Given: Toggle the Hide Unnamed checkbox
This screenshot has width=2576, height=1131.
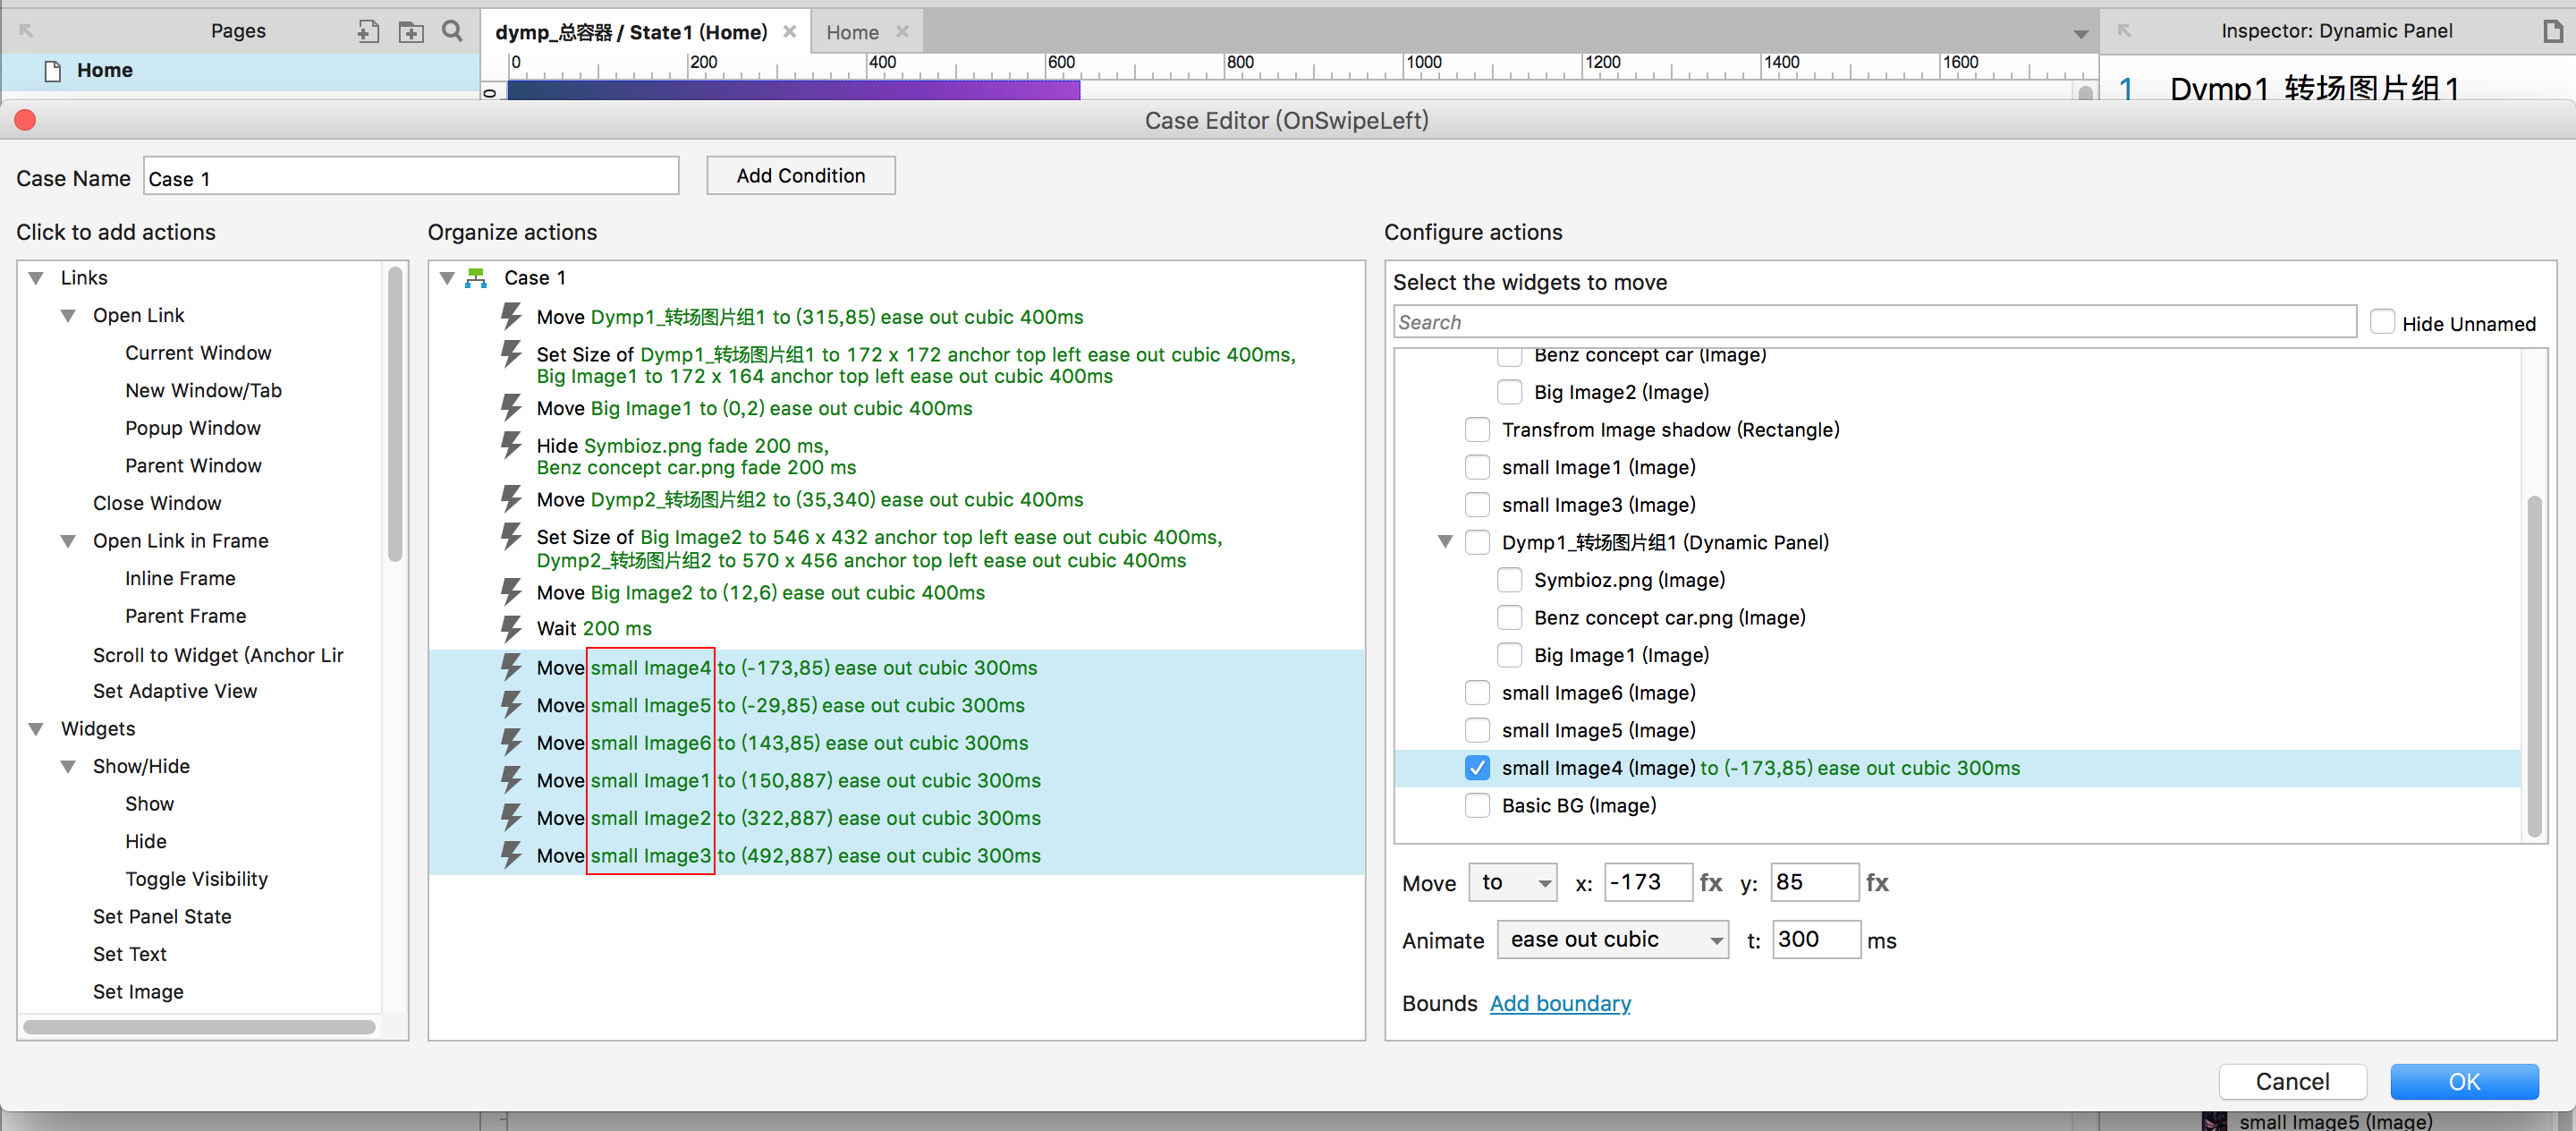Looking at the screenshot, I should coord(2382,322).
